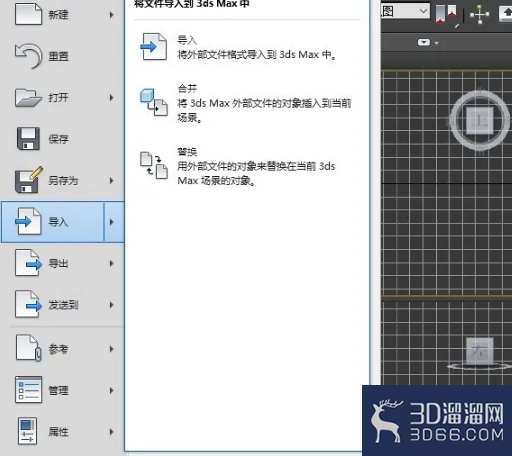This screenshot has height=456, width=512.
Task: Click the Export (导出) icon
Action: pyautogui.click(x=28, y=263)
